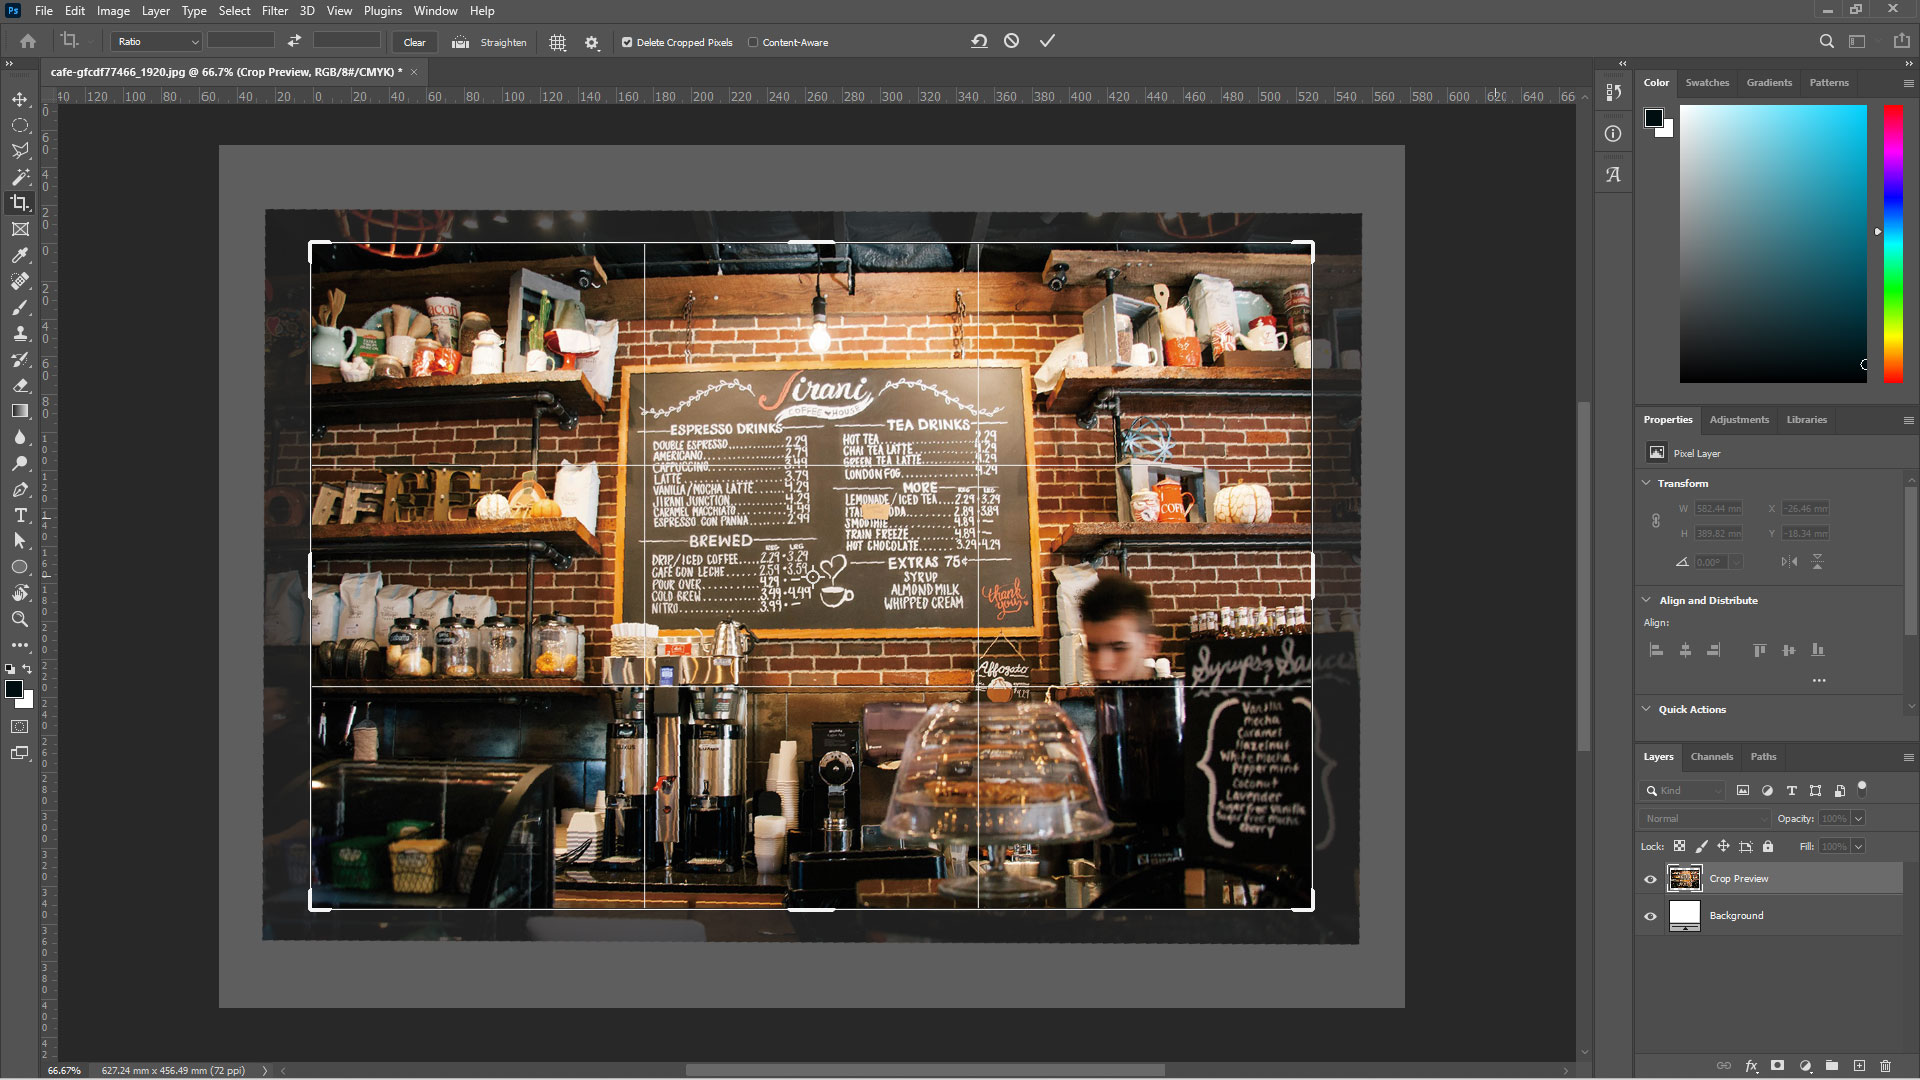This screenshot has width=1920, height=1080.
Task: Hide the Crop Preview layer
Action: click(x=1650, y=879)
